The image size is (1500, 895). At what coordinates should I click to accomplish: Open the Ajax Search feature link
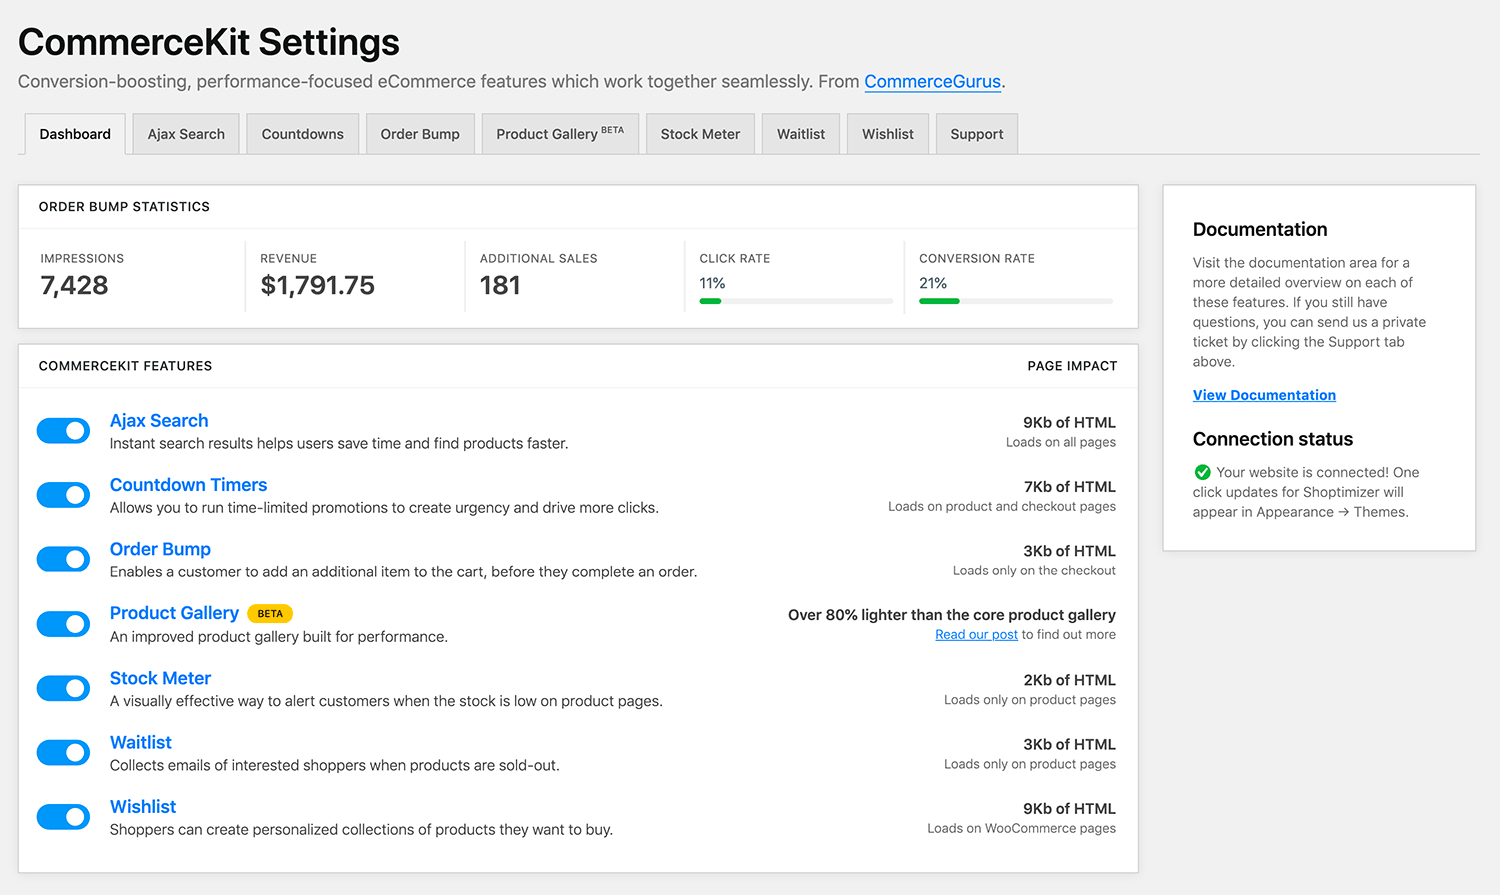coord(159,421)
